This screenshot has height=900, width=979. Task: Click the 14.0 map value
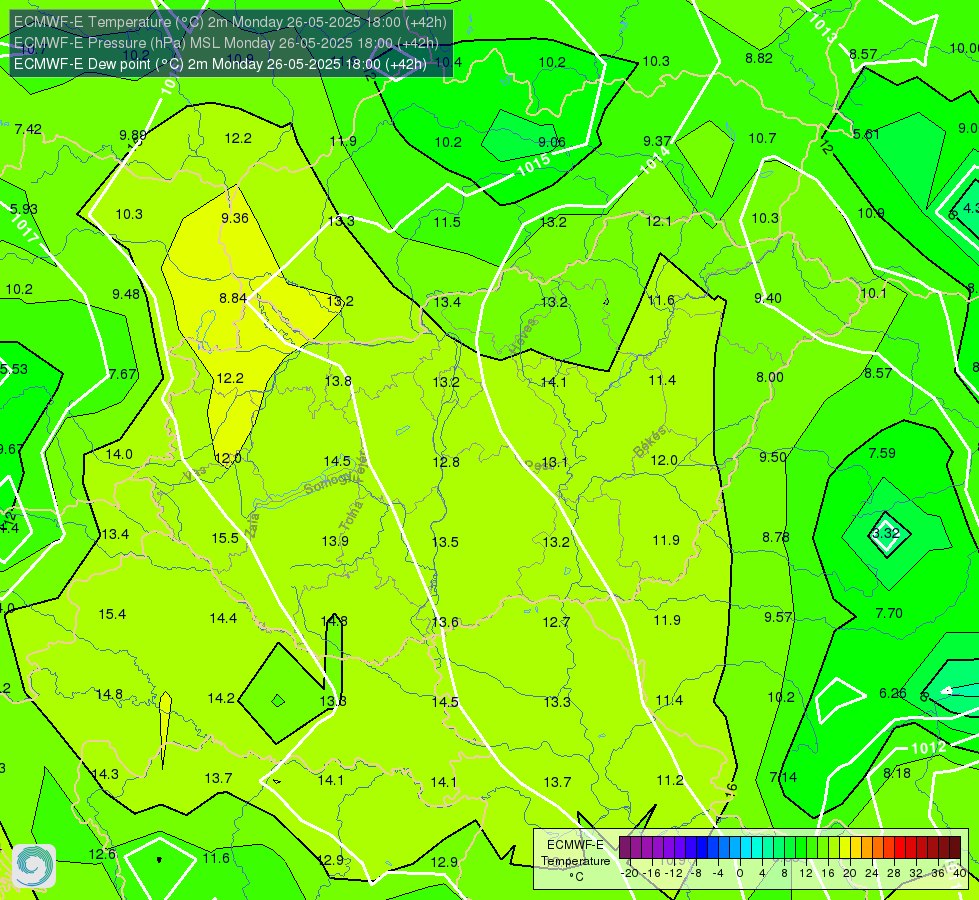(119, 454)
